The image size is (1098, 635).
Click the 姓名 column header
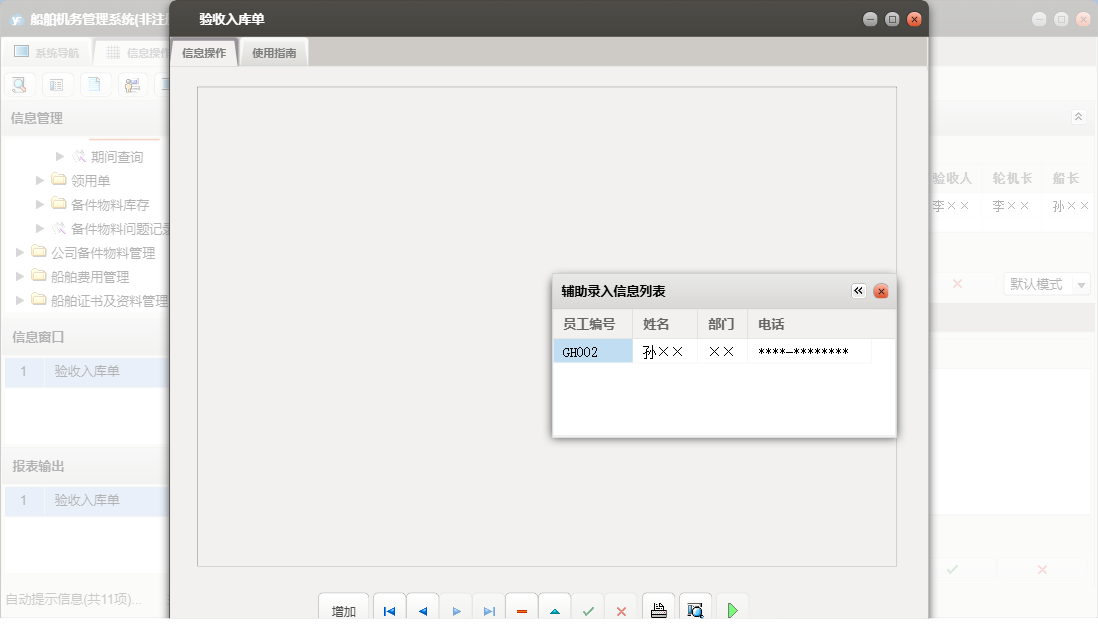[656, 324]
